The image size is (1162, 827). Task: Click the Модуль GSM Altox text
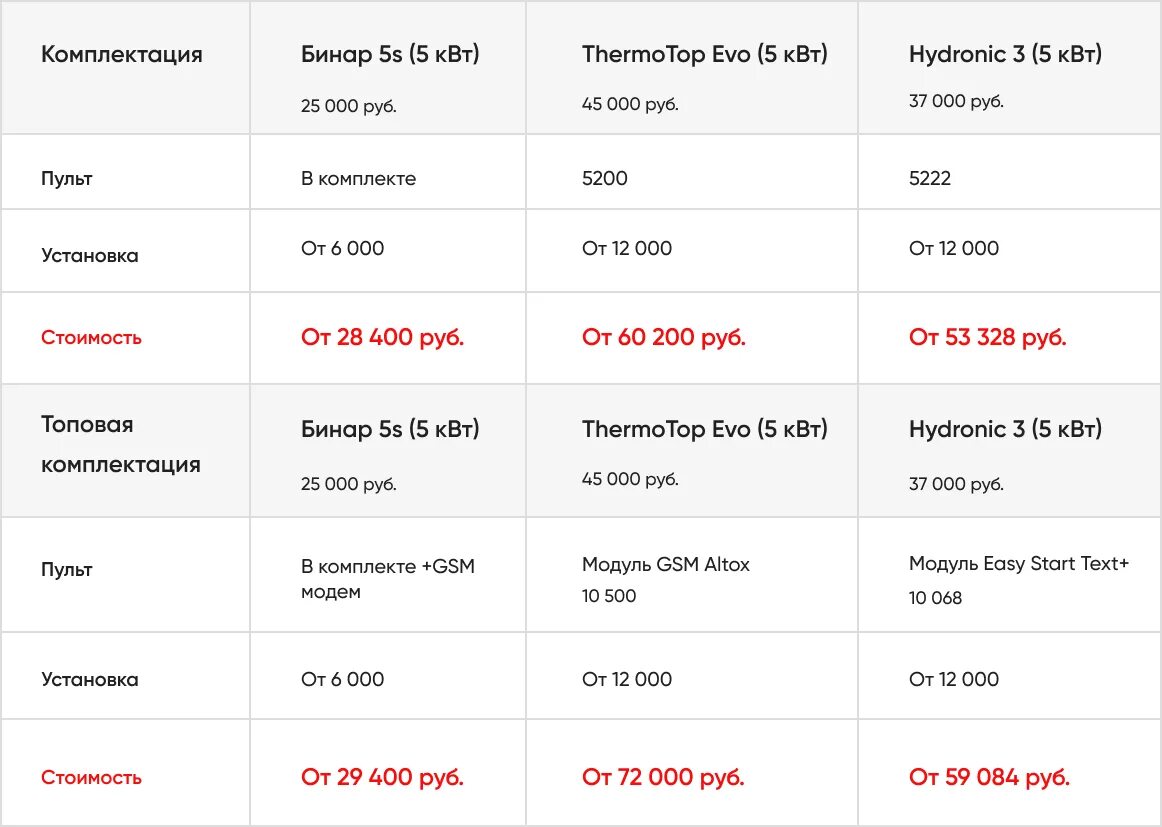tap(665, 565)
